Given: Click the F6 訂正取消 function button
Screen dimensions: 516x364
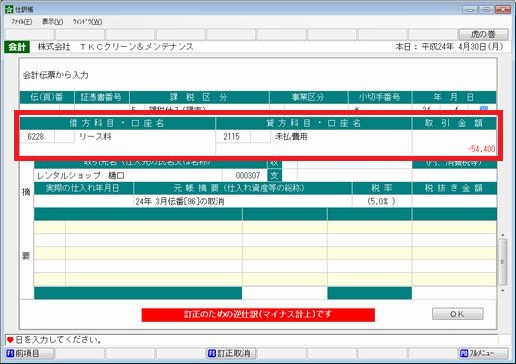Looking at the screenshot, I should pos(231,353).
